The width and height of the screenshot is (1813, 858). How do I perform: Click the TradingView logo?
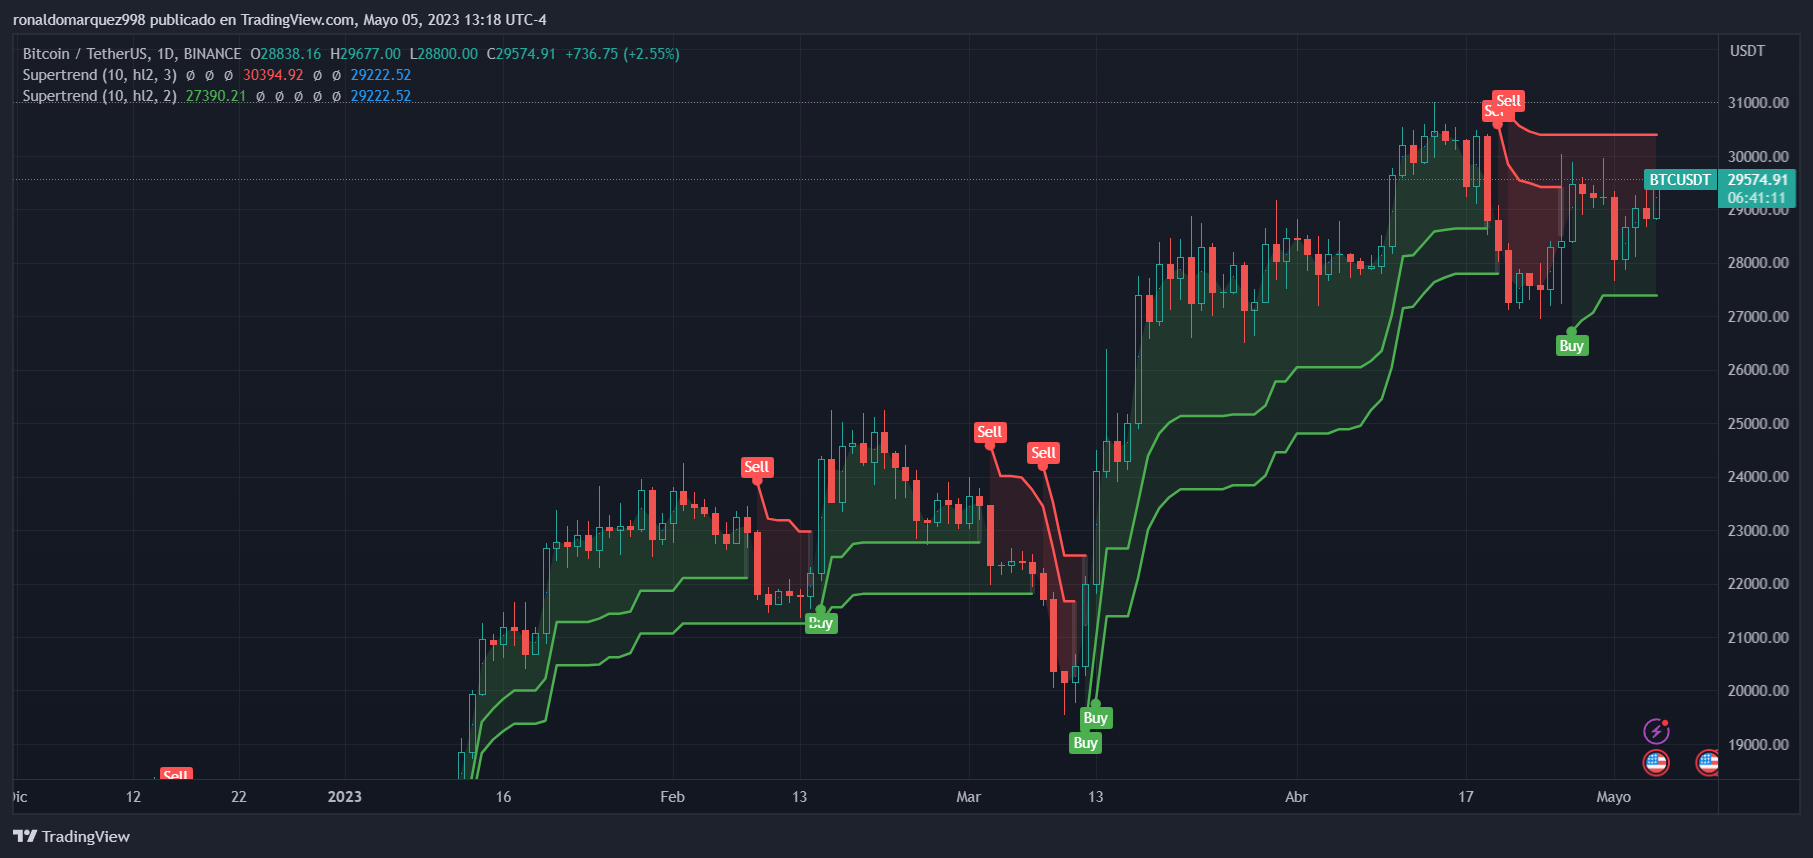click(71, 836)
